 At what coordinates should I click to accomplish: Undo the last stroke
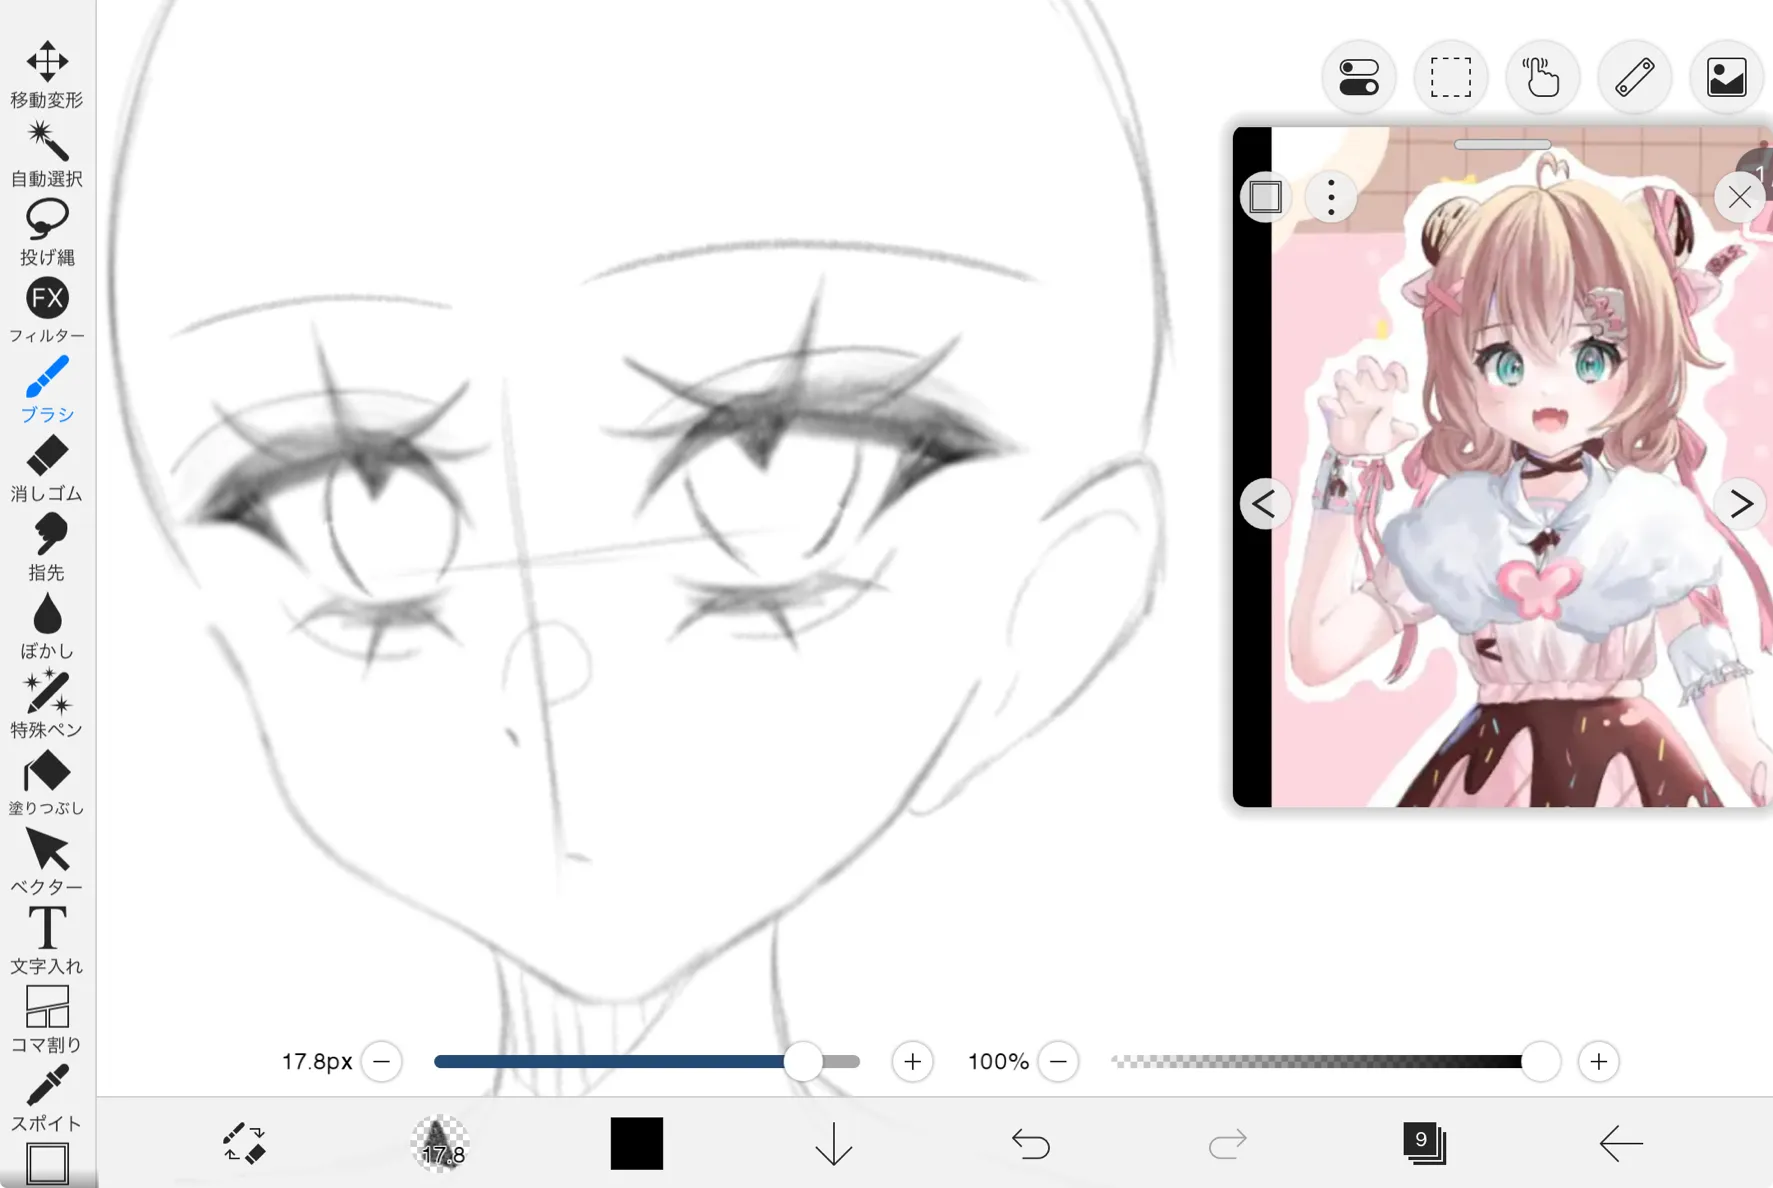pos(1030,1143)
